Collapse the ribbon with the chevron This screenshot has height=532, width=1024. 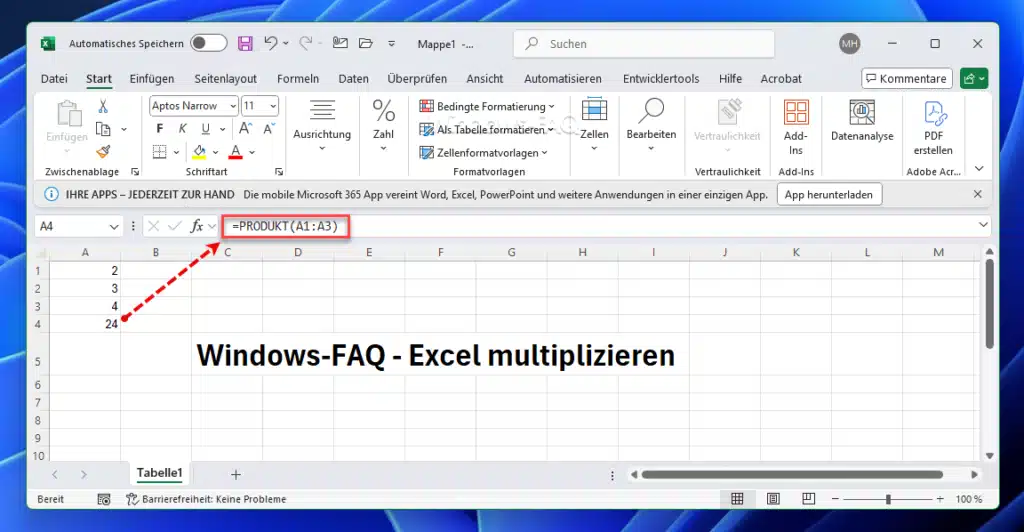979,169
